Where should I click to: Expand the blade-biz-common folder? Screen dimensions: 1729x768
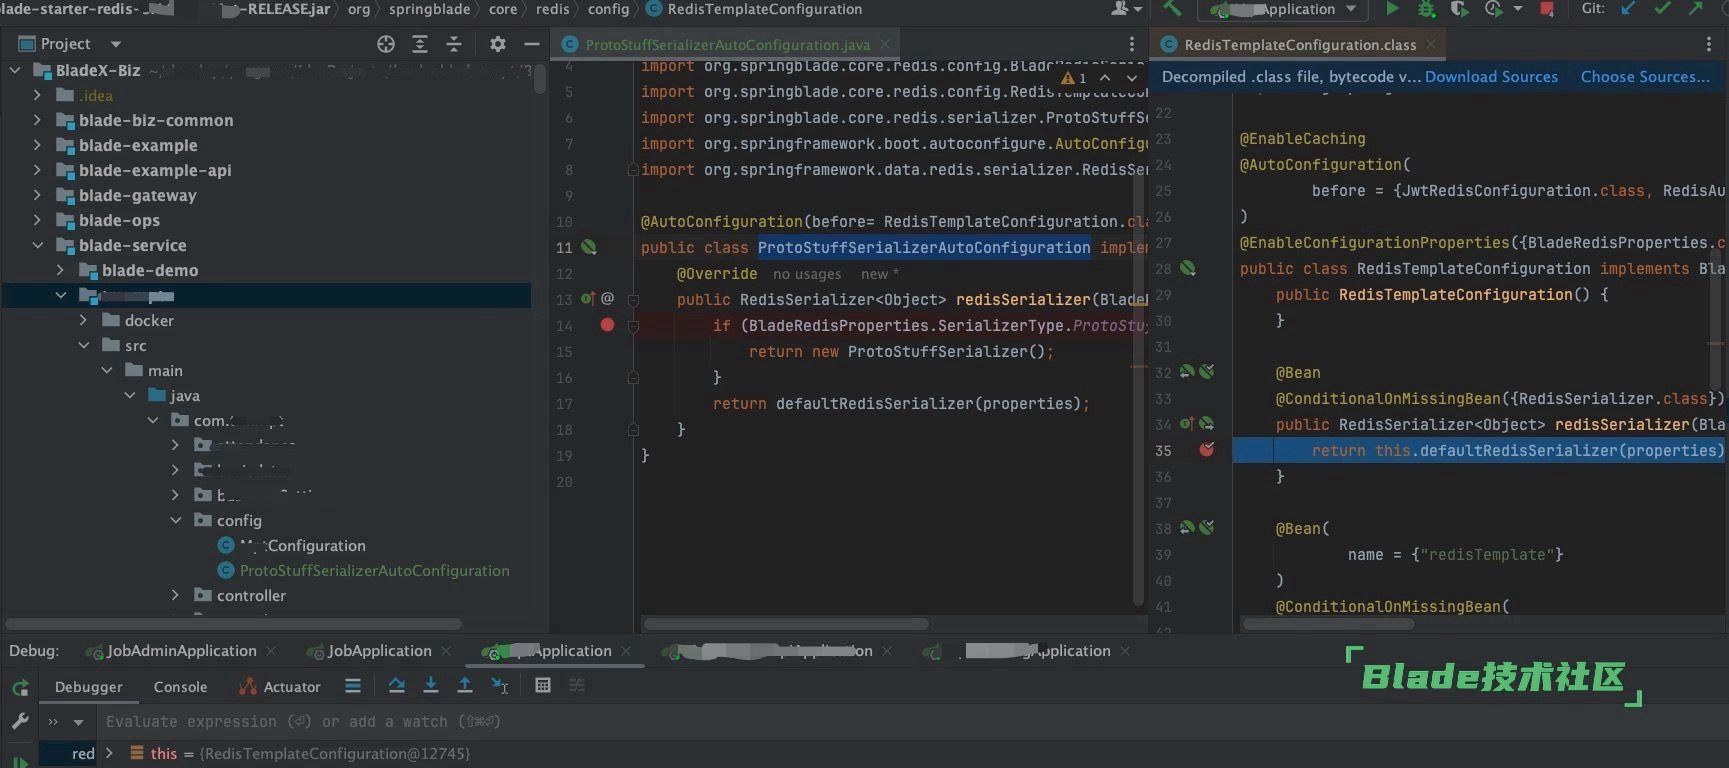click(37, 120)
